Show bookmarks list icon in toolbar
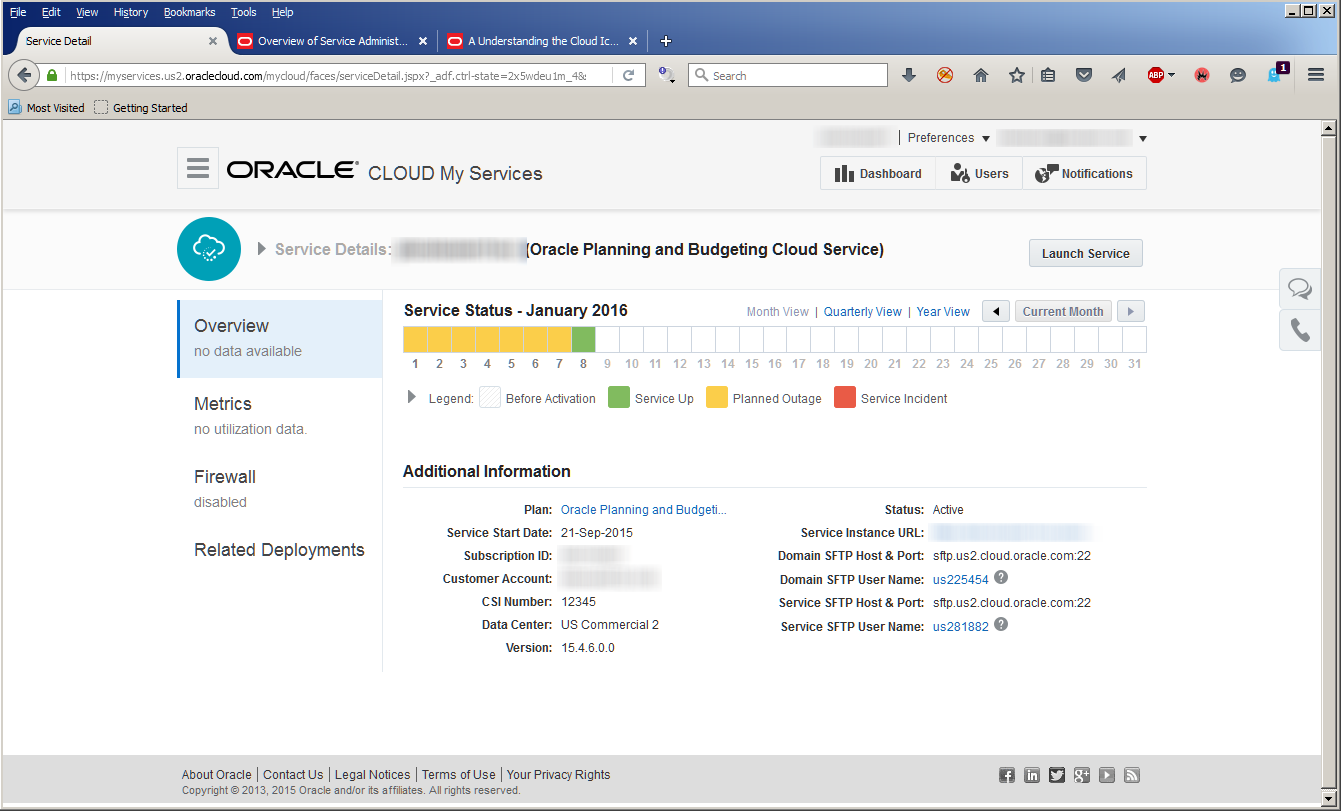The height and width of the screenshot is (811, 1341). click(1048, 75)
